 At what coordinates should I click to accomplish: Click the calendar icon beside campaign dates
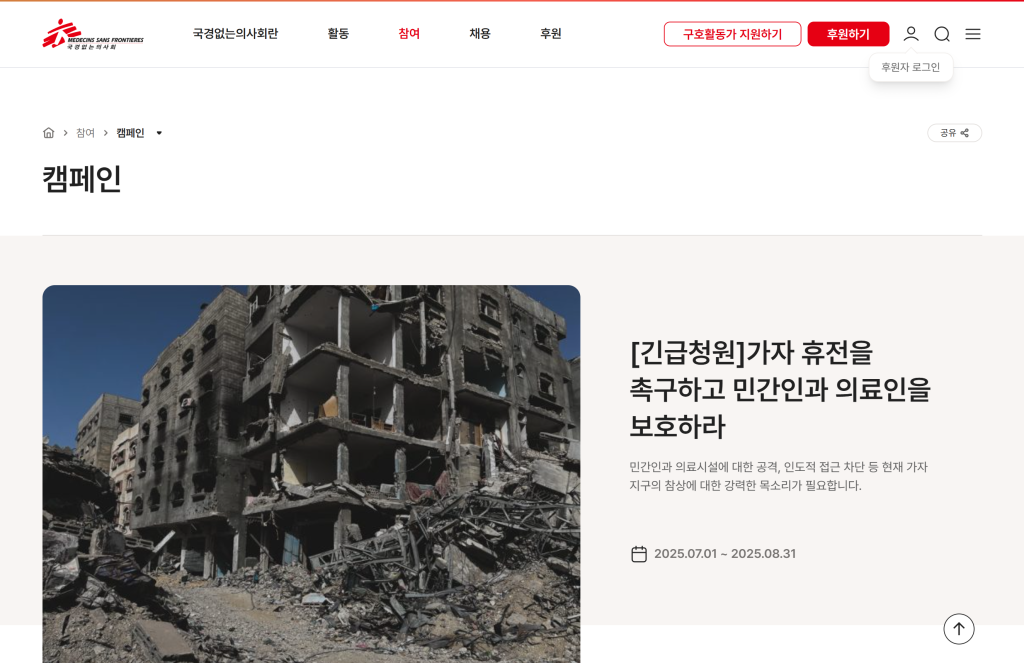[639, 554]
